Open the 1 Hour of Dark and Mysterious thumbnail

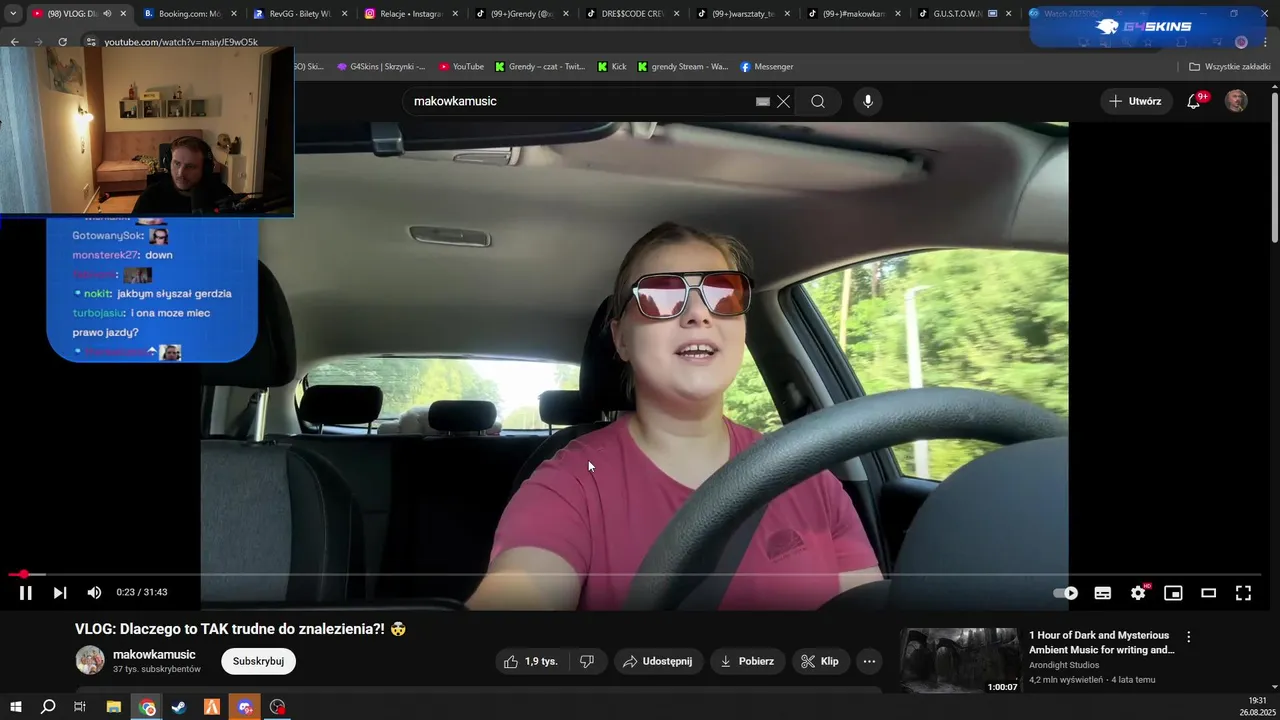[959, 660]
